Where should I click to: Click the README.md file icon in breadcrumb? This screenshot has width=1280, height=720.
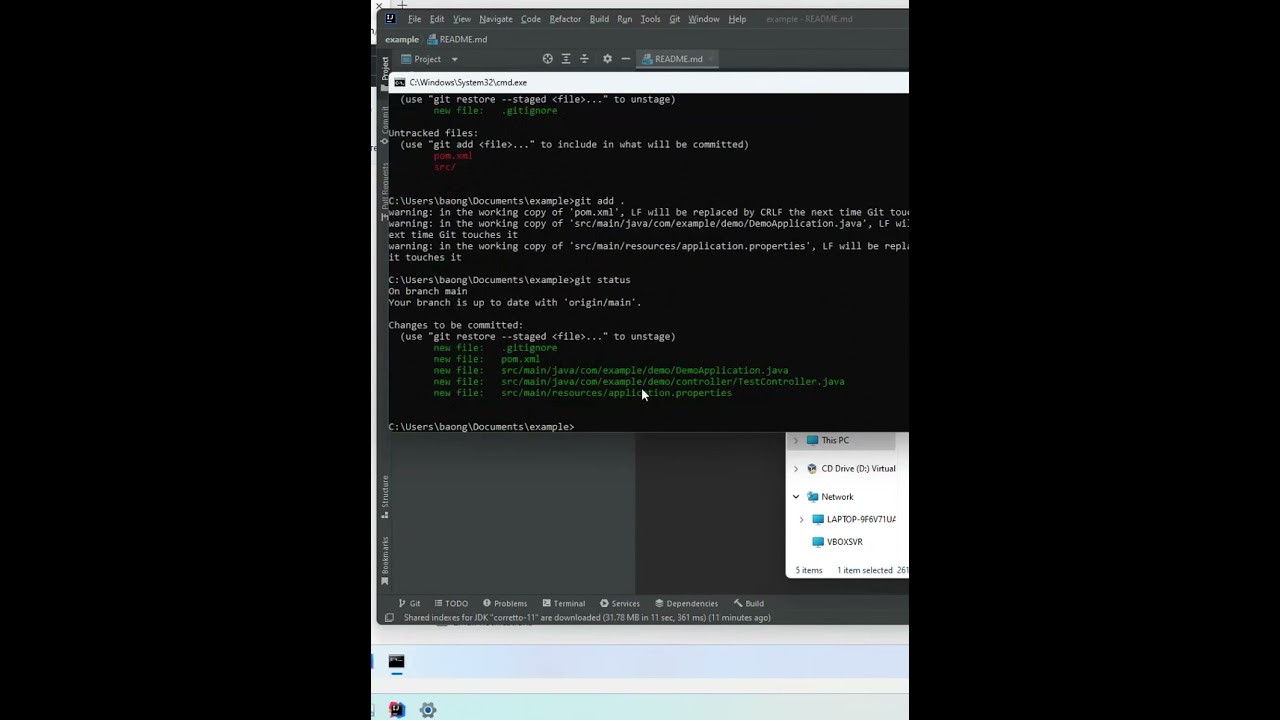pos(433,39)
